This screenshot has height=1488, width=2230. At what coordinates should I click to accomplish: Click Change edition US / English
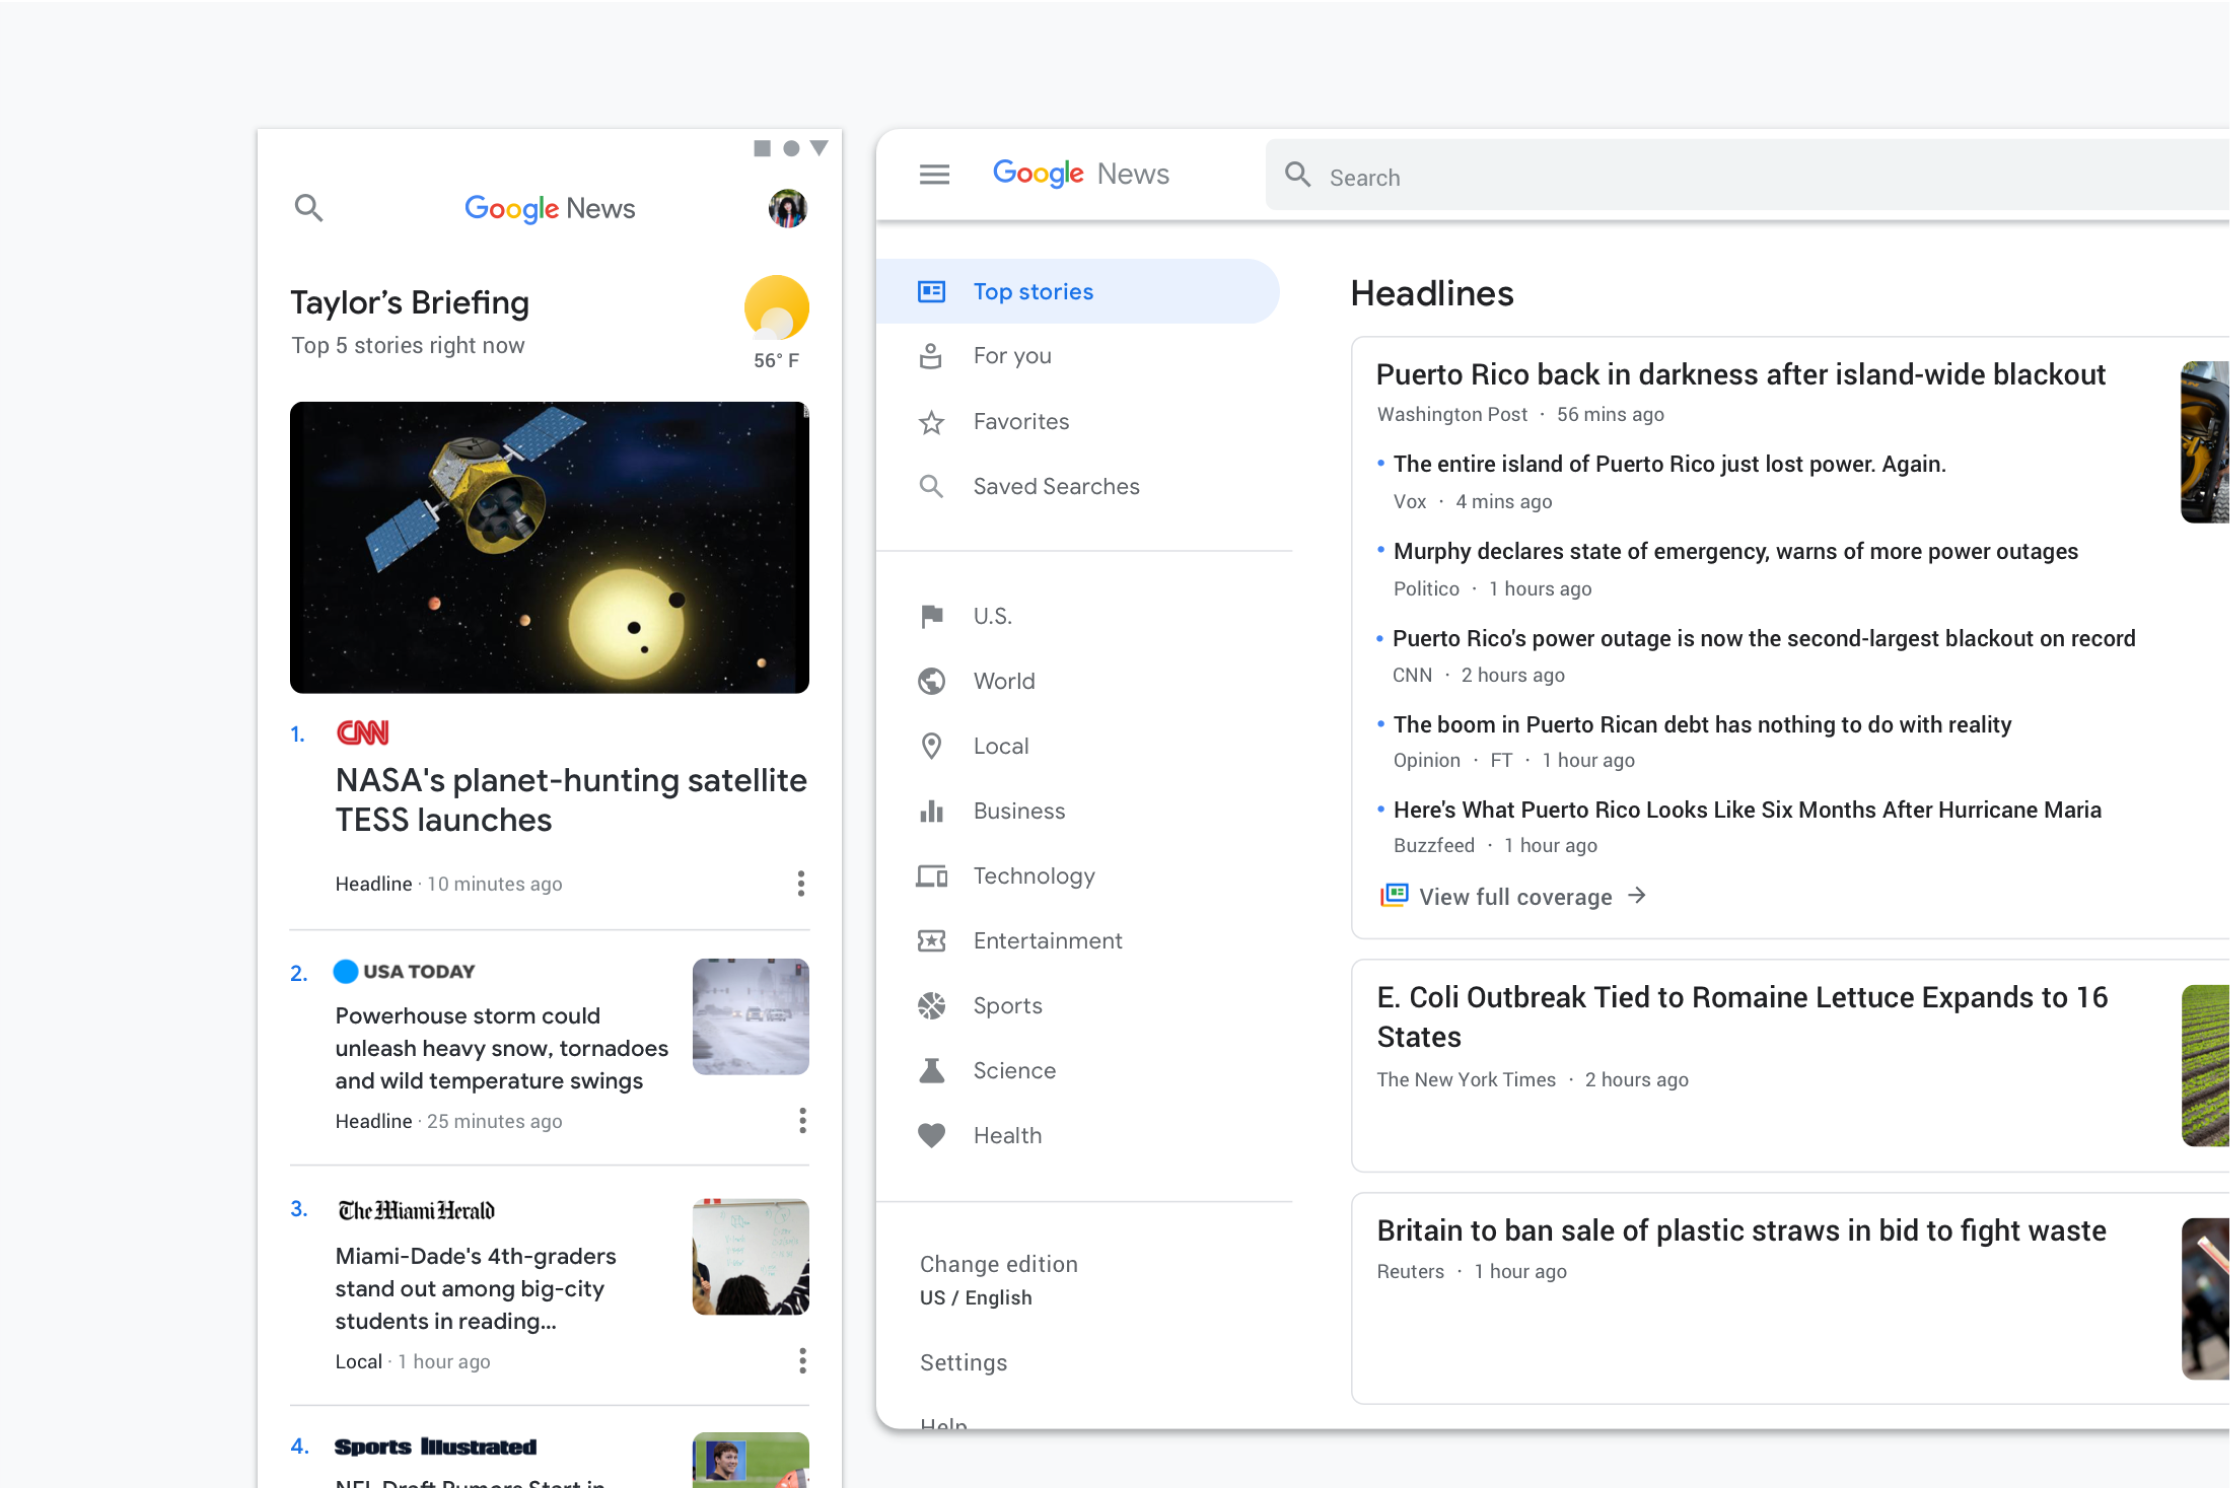[x=997, y=1280]
